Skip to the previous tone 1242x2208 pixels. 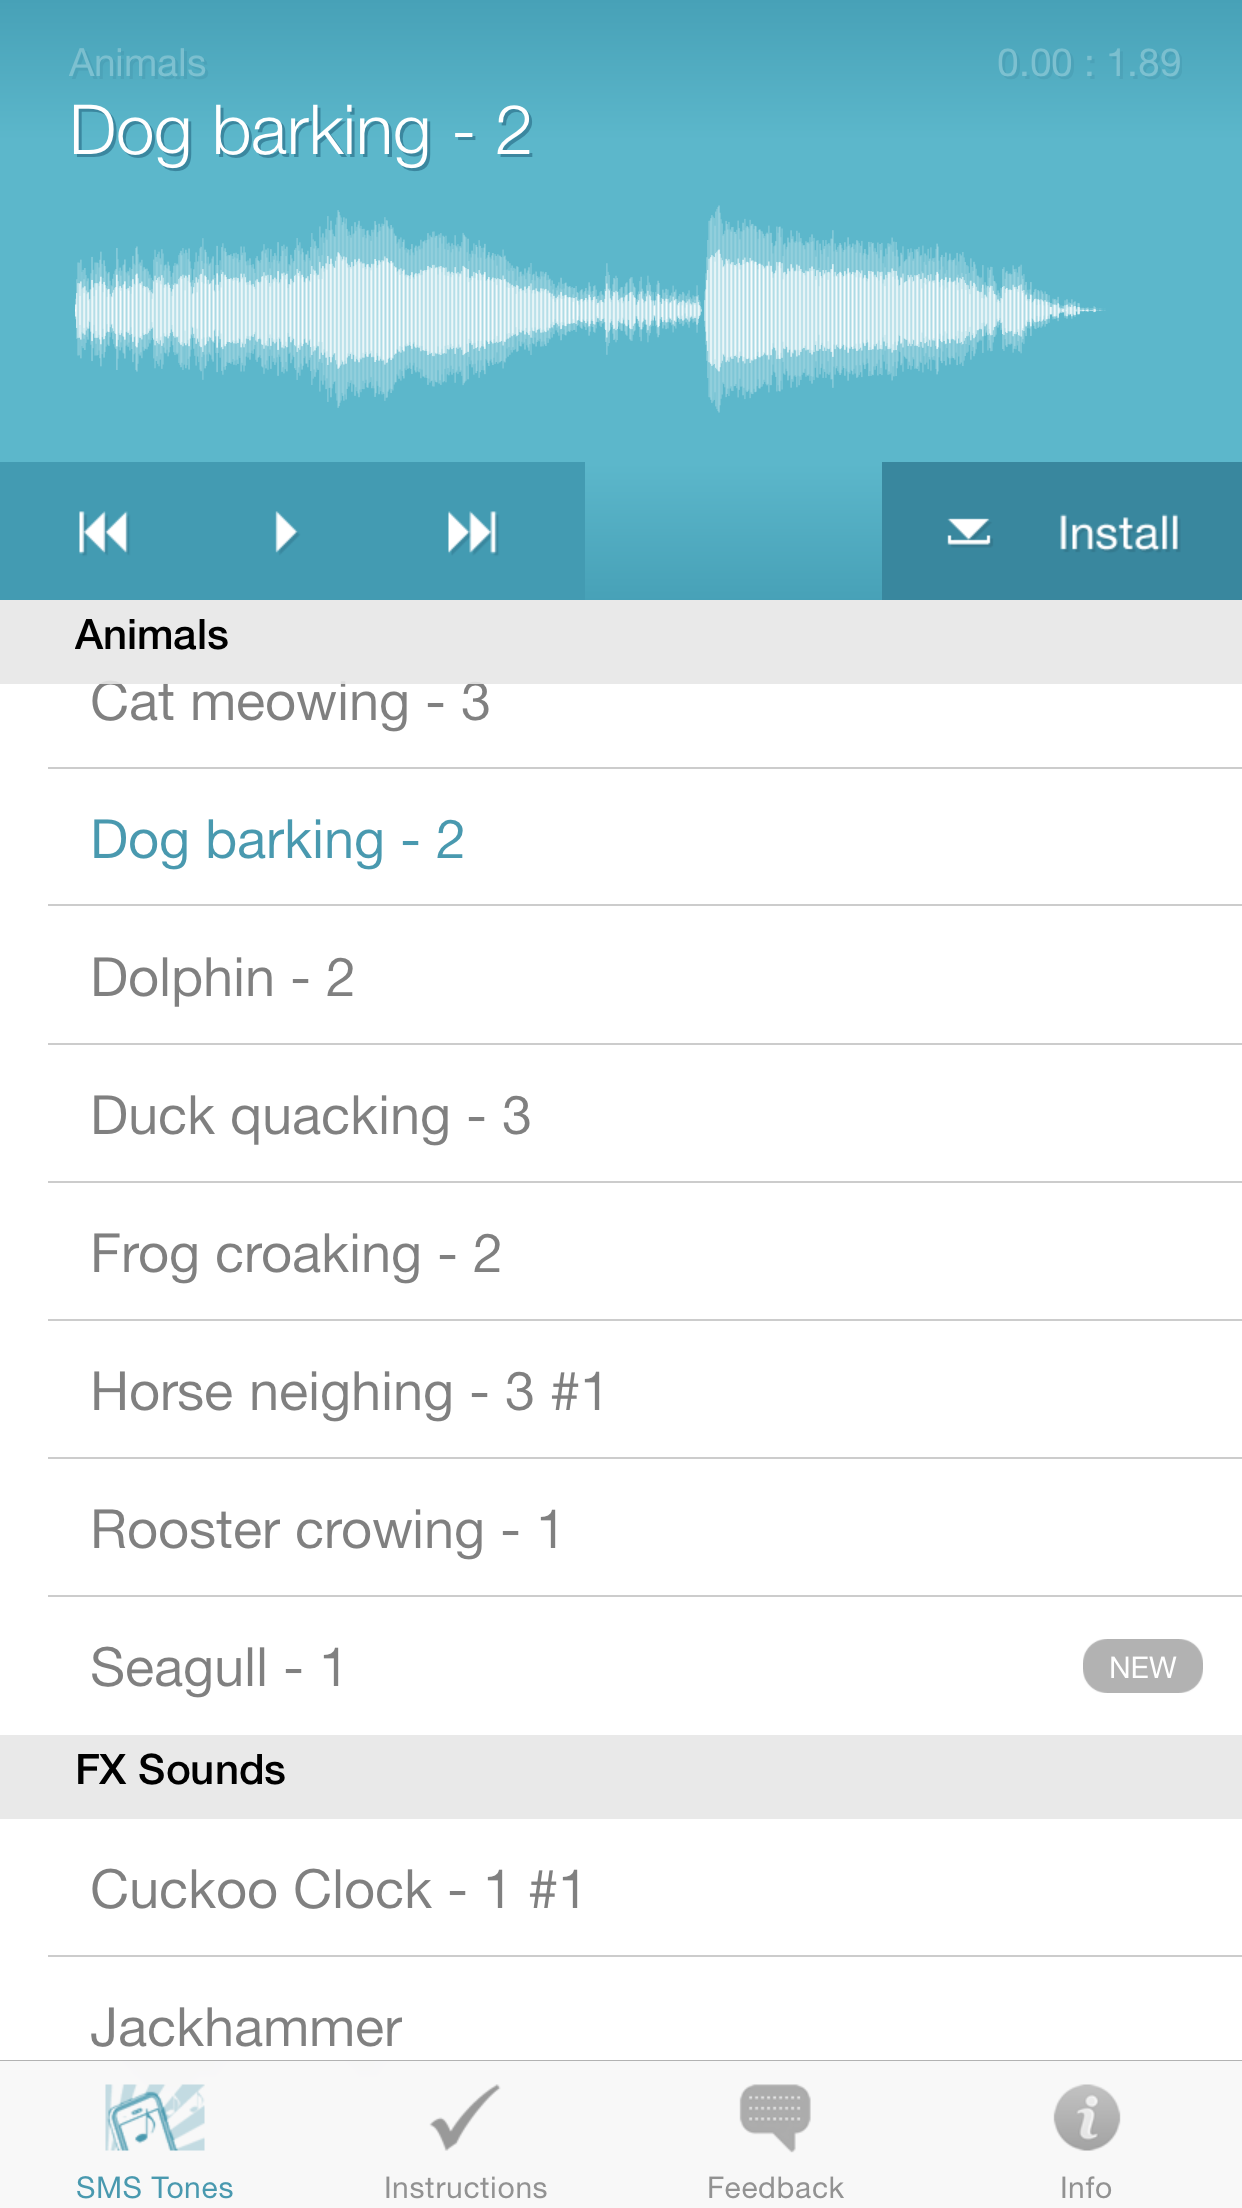coord(103,532)
